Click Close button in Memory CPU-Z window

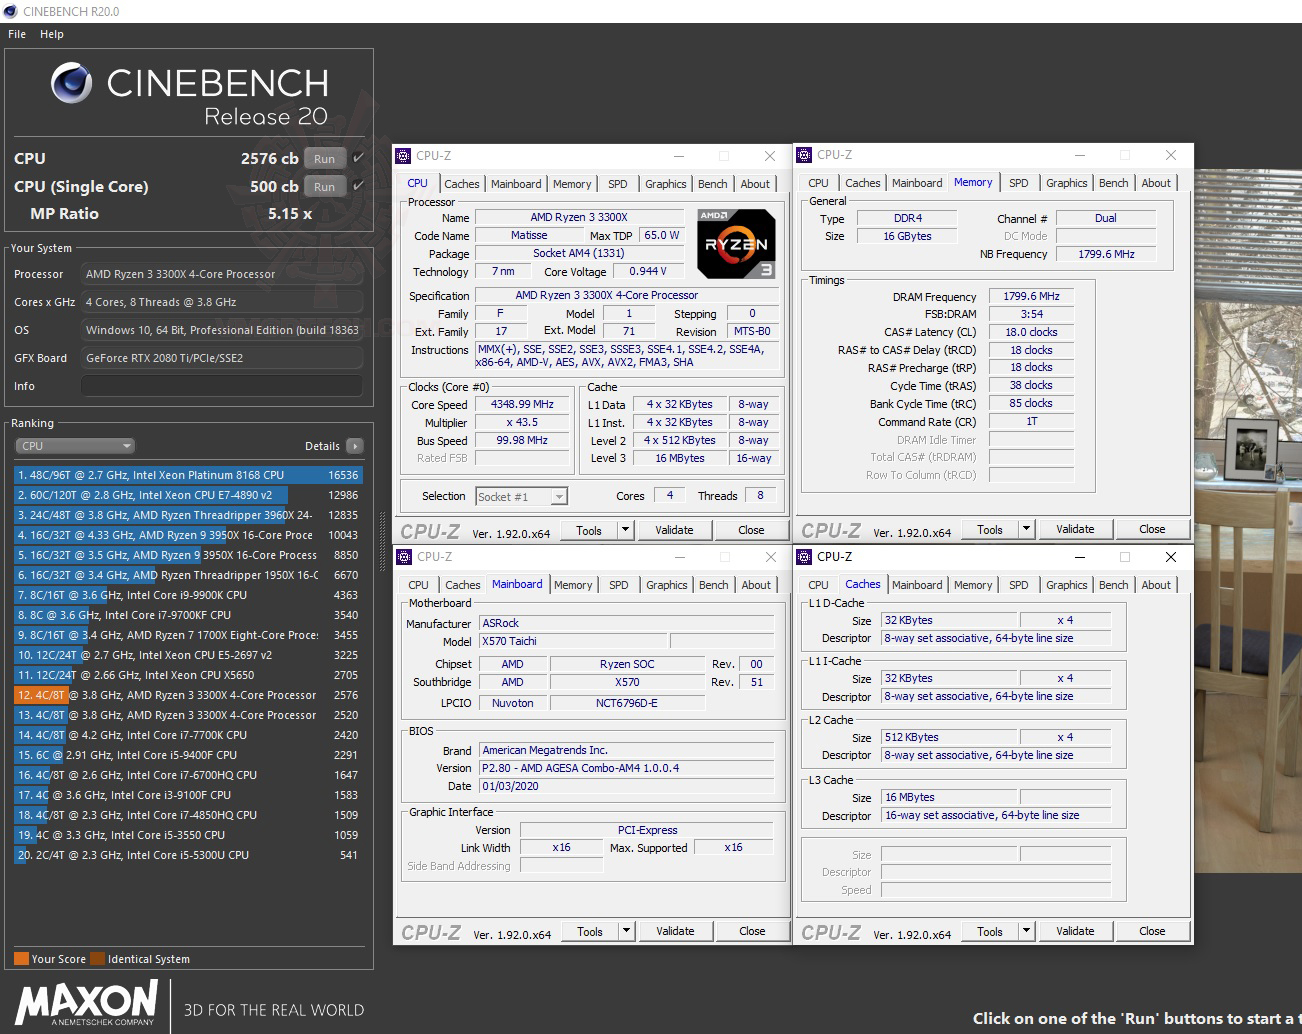coord(1152,529)
